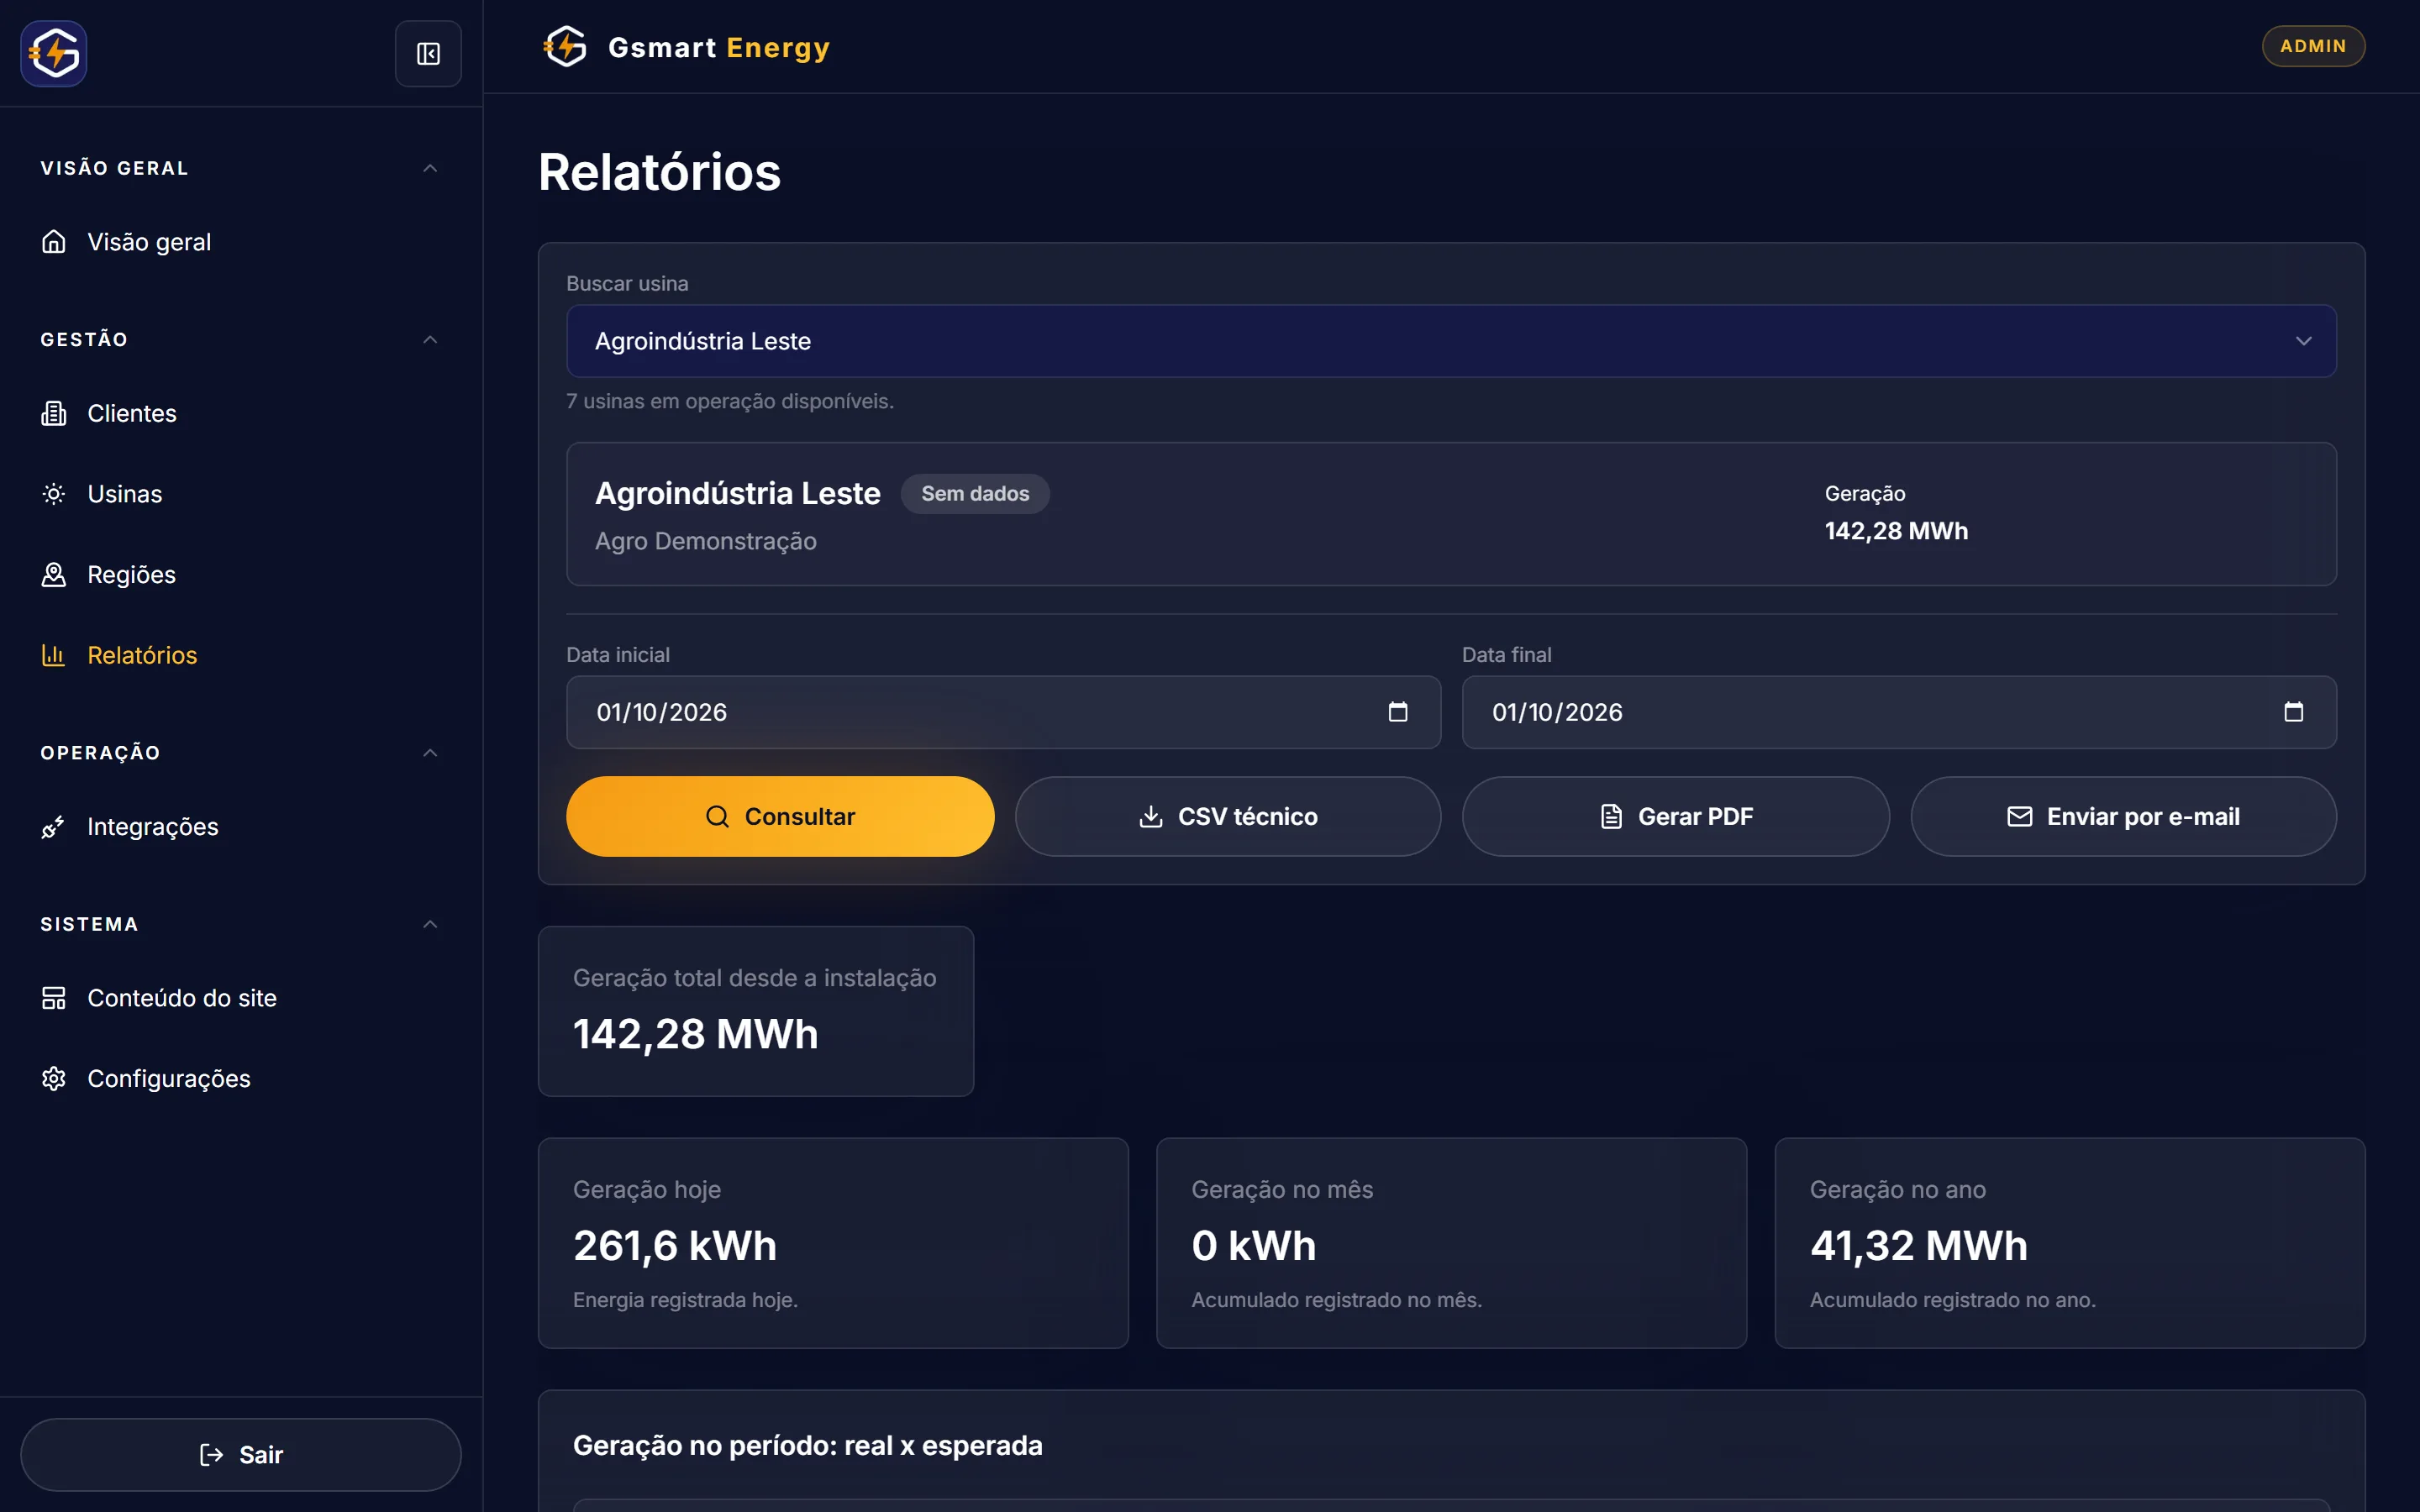
Task: Click the envelope icon on Enviar por e-mail
Action: tap(2019, 817)
